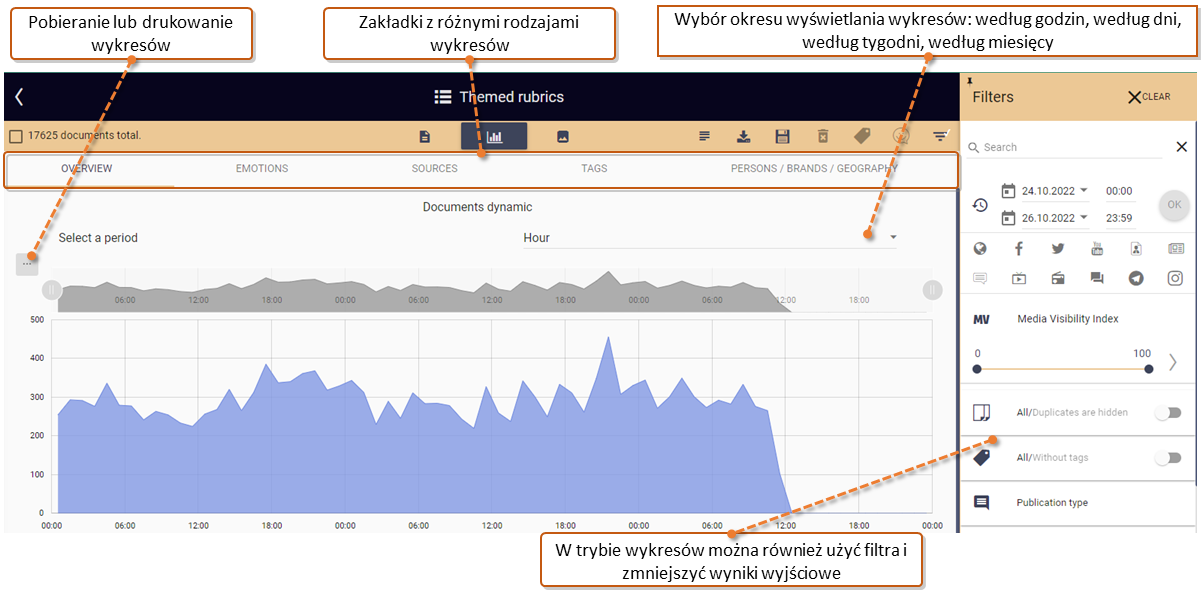1202x591 pixels.
Task: Switch to the OVERVIEW tab
Action: (x=87, y=168)
